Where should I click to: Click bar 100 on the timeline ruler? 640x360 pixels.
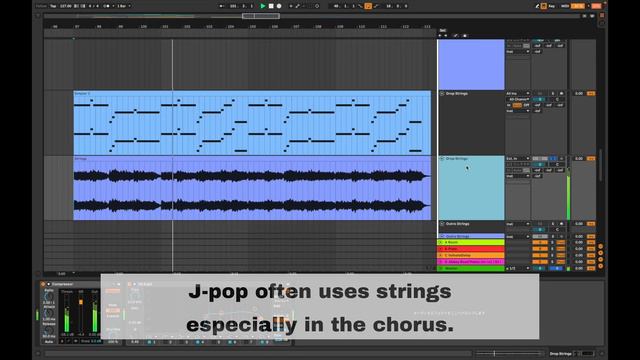(144, 27)
